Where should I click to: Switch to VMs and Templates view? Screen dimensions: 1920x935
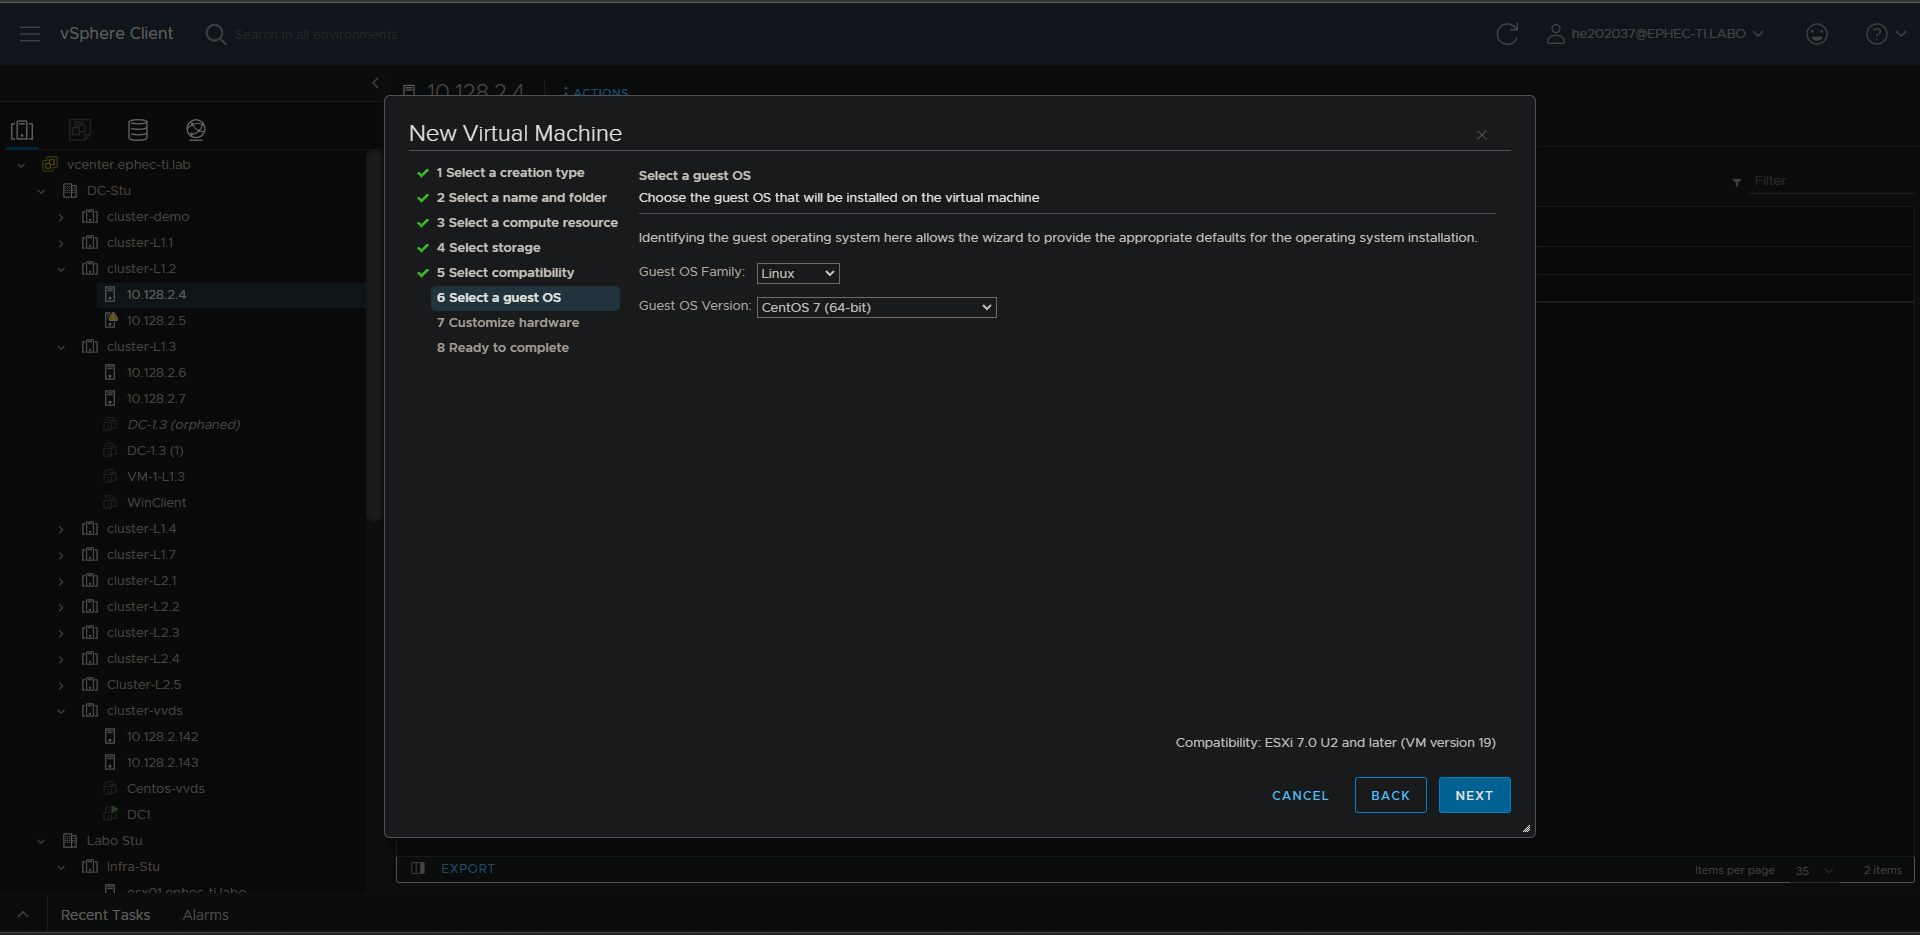80,129
